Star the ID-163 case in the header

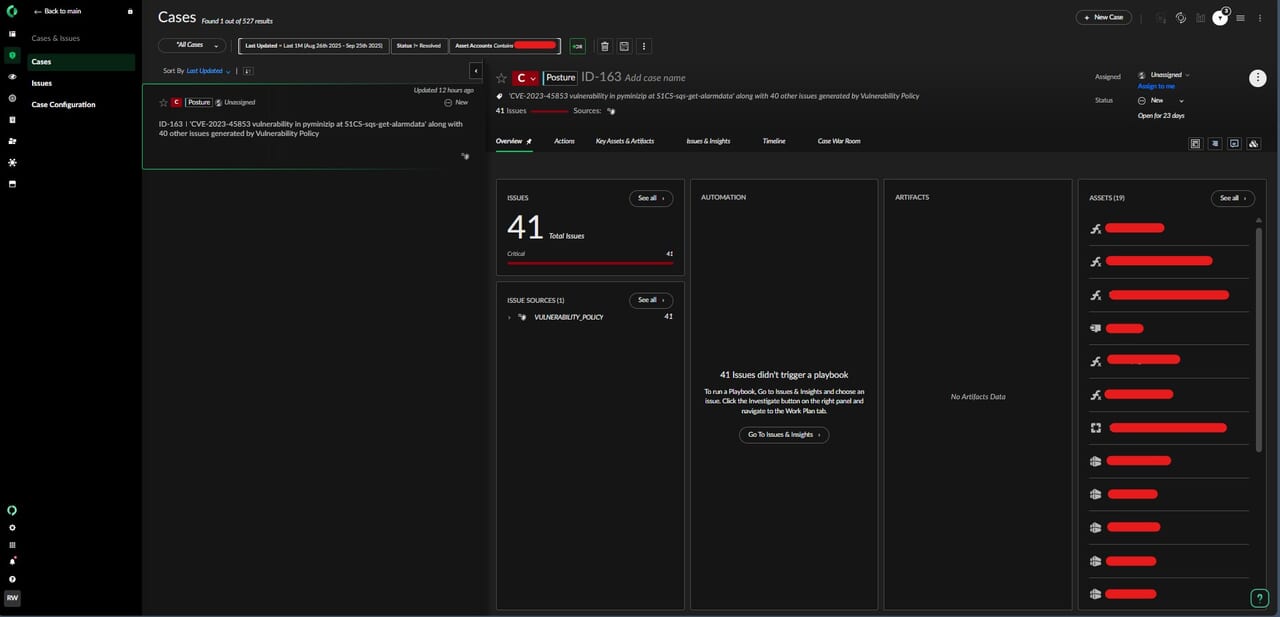502,78
